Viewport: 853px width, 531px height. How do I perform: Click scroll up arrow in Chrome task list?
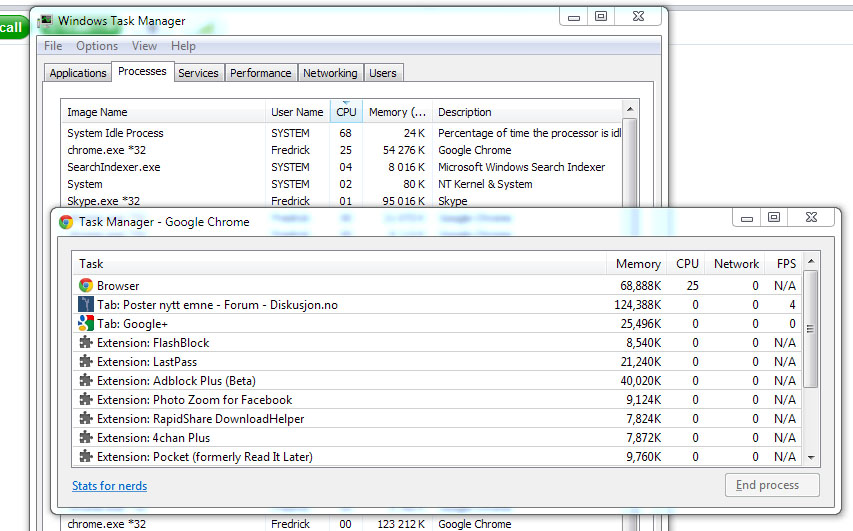pyautogui.click(x=811, y=262)
